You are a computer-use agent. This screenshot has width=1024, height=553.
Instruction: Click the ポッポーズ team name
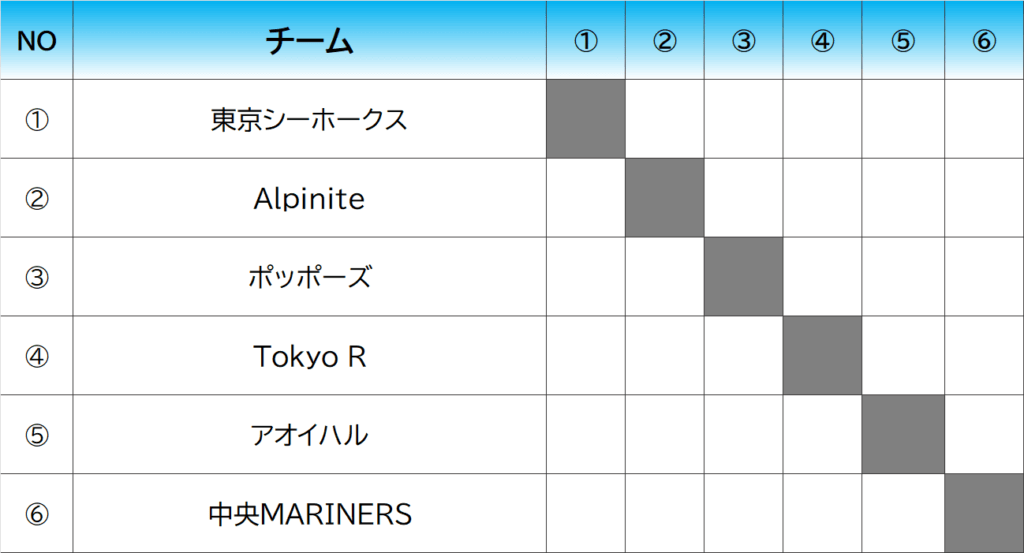(x=309, y=278)
